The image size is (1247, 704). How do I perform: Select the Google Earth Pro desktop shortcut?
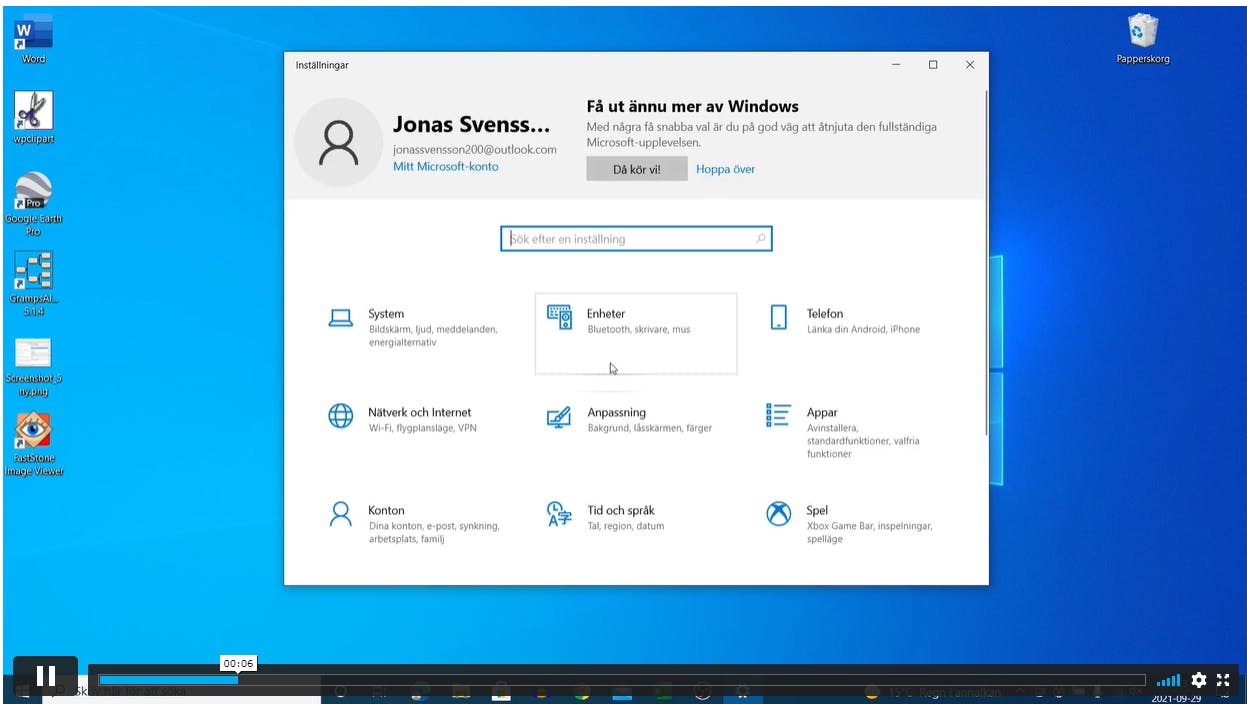click(x=33, y=204)
